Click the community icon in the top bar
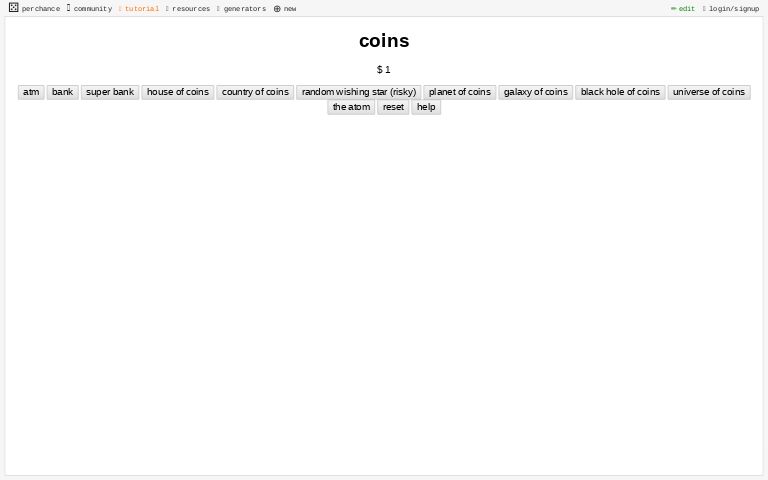768x480 pixels. pos(69,8)
